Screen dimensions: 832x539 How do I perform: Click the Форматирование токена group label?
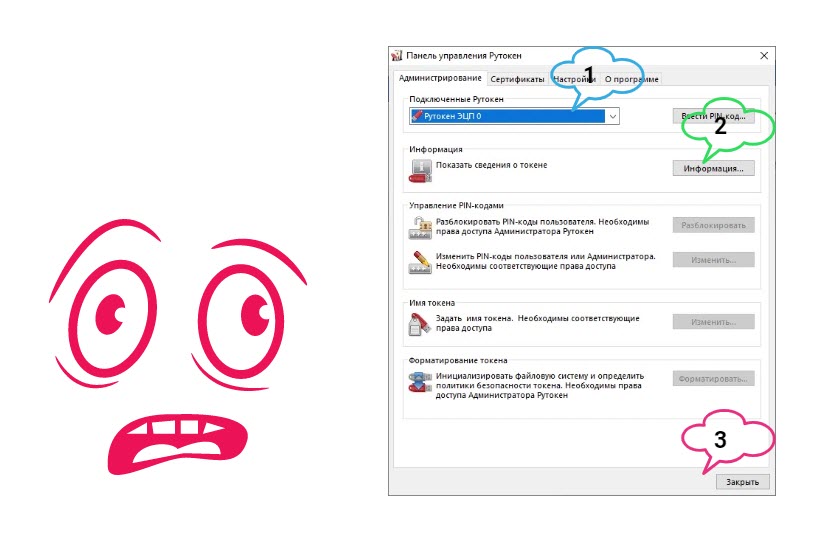point(458,360)
